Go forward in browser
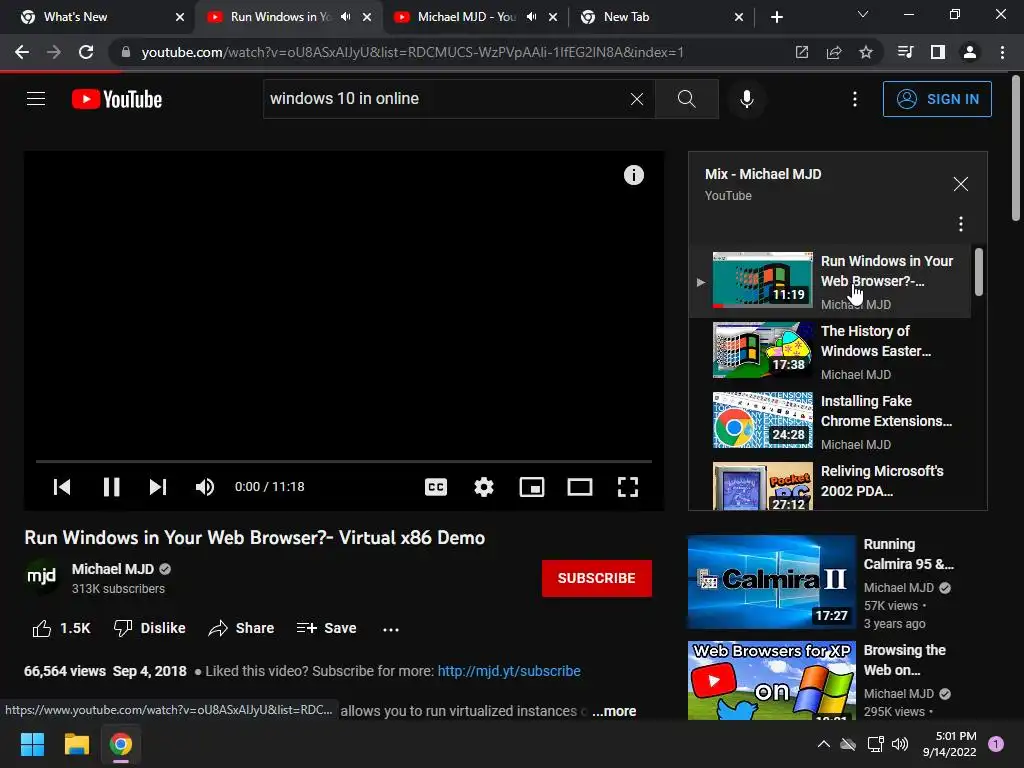Image resolution: width=1024 pixels, height=768 pixels. 54,52
